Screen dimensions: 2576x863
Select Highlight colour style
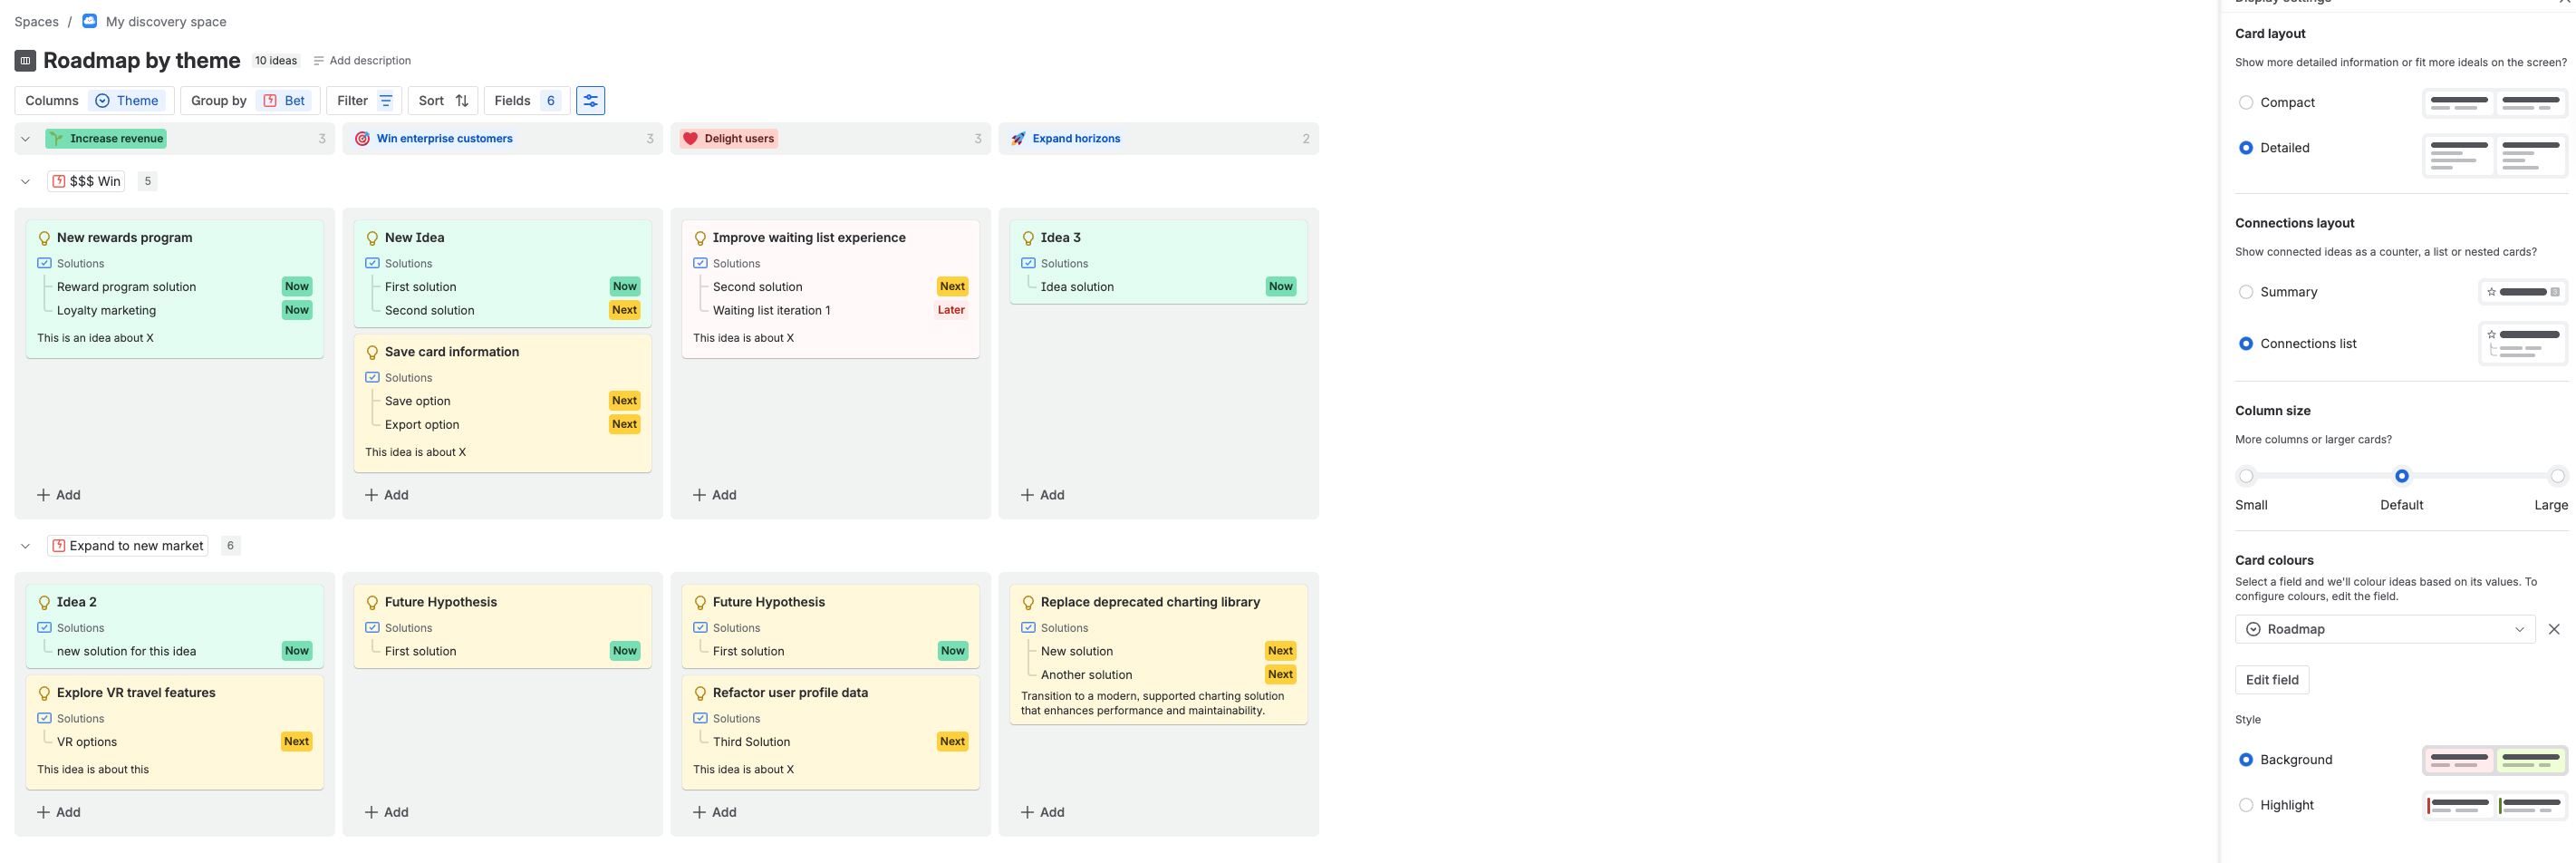click(2246, 805)
